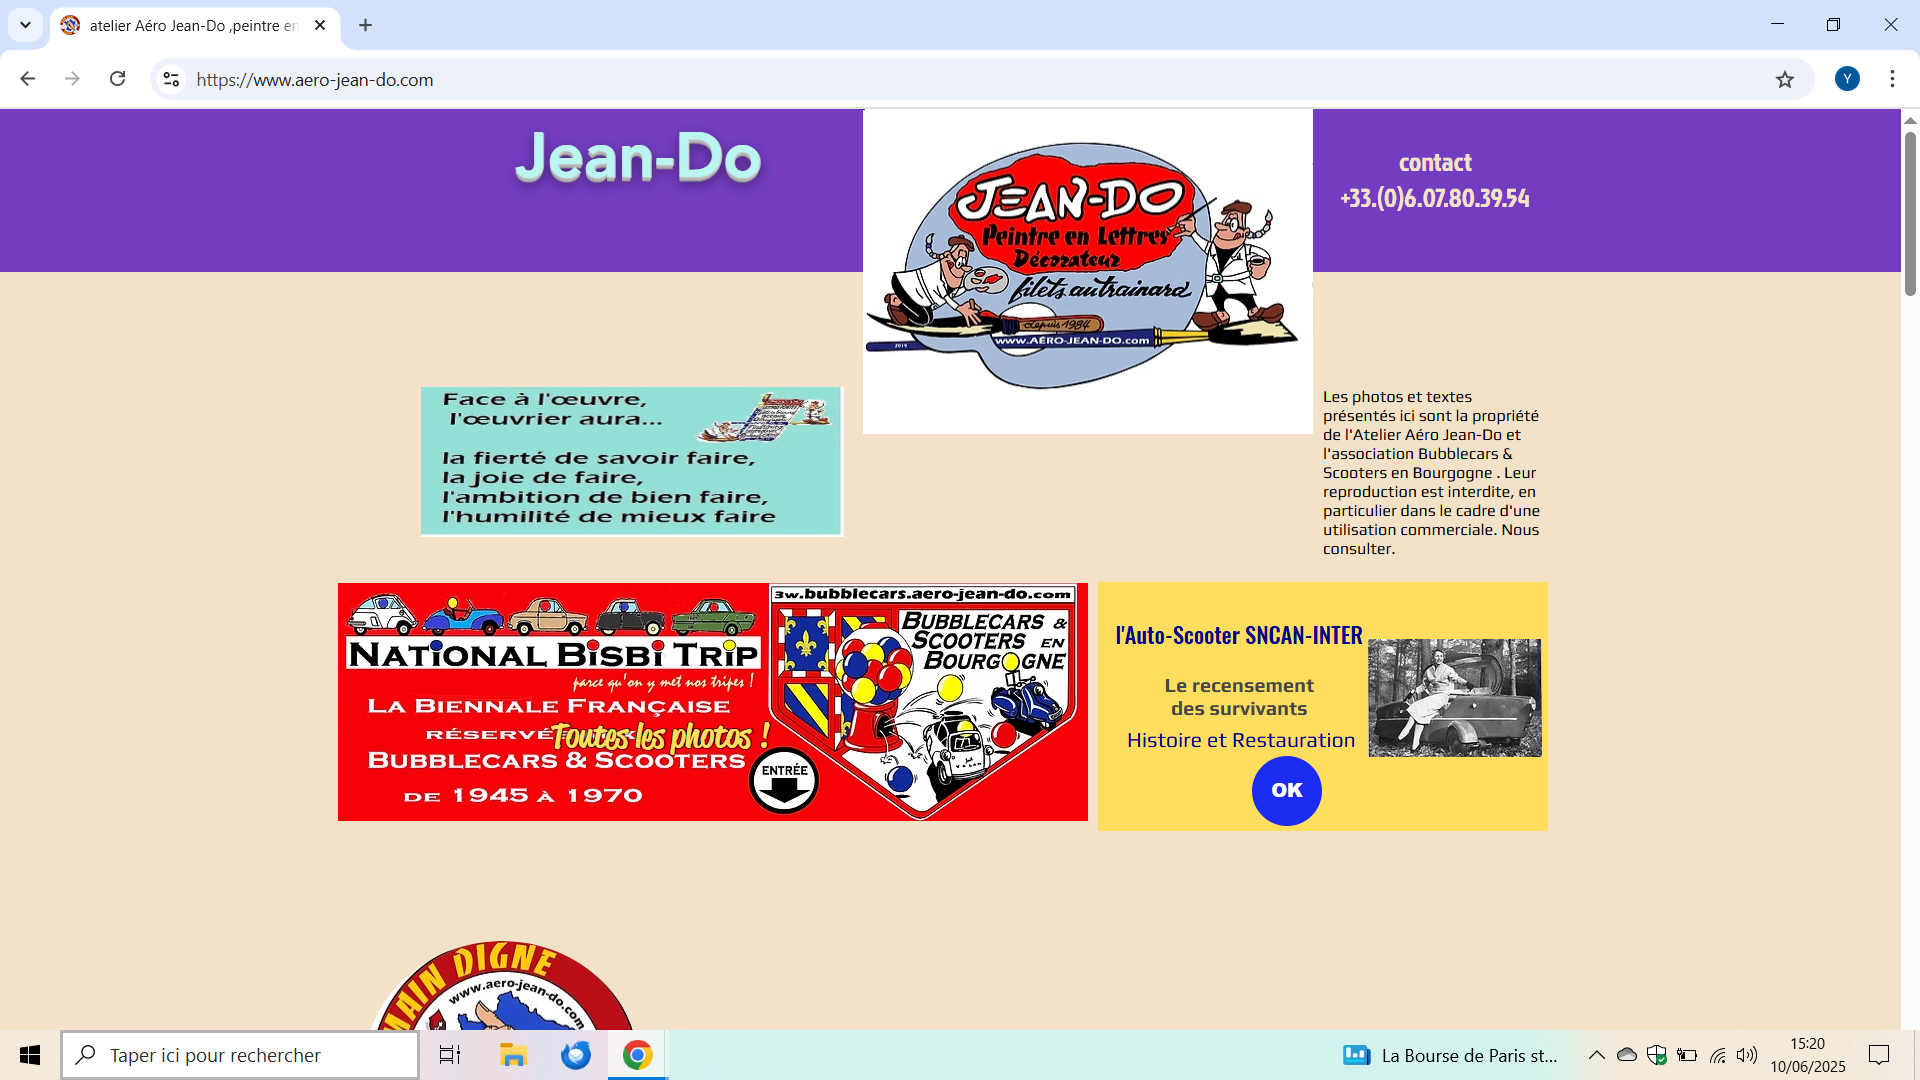Click the scrollbar up arrow
Image resolution: width=1920 pixels, height=1080 pixels.
pos(1910,120)
